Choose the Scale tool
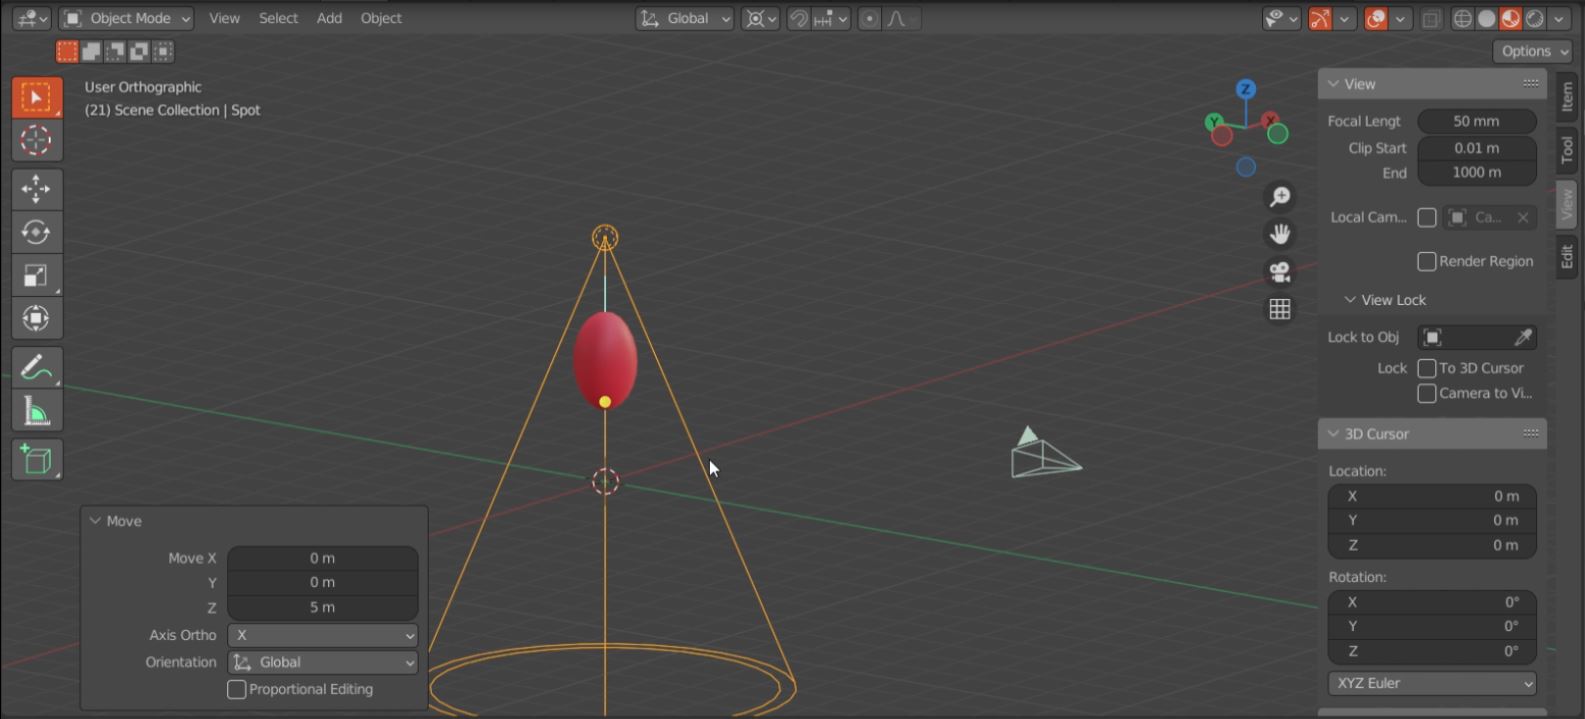Viewport: 1585px width, 719px height. click(x=36, y=276)
